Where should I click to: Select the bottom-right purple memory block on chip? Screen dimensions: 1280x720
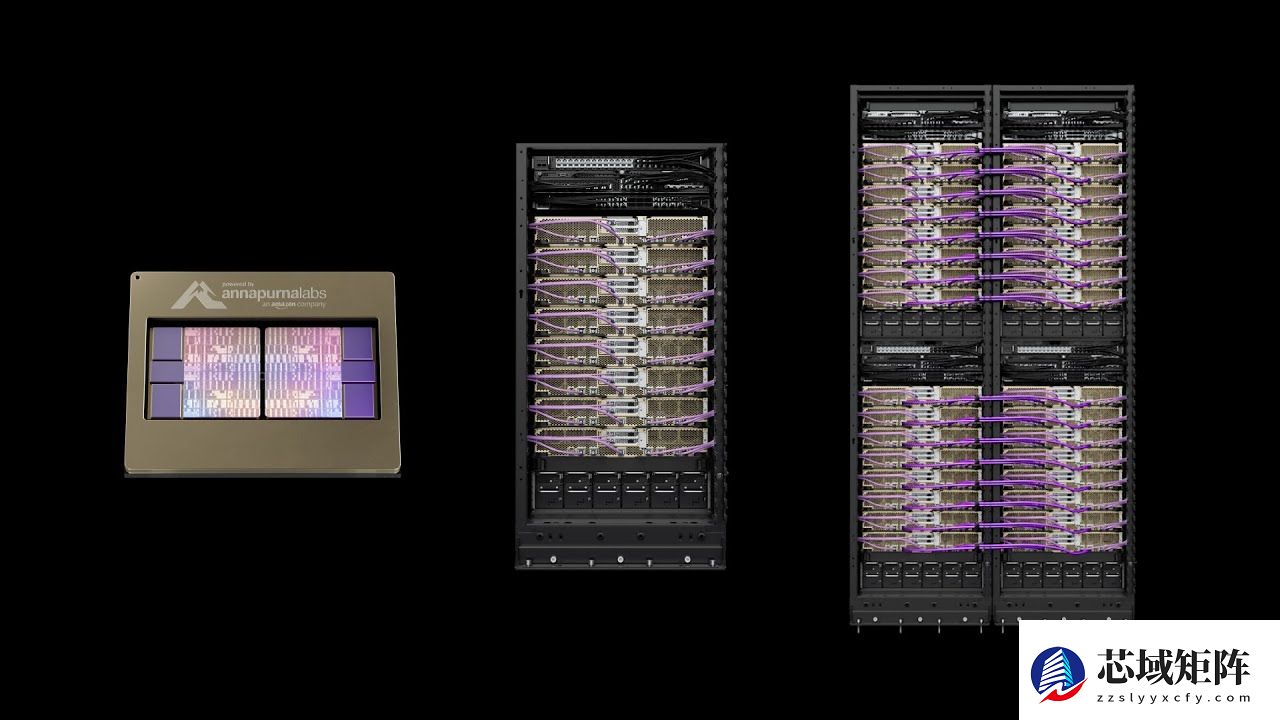coord(358,400)
